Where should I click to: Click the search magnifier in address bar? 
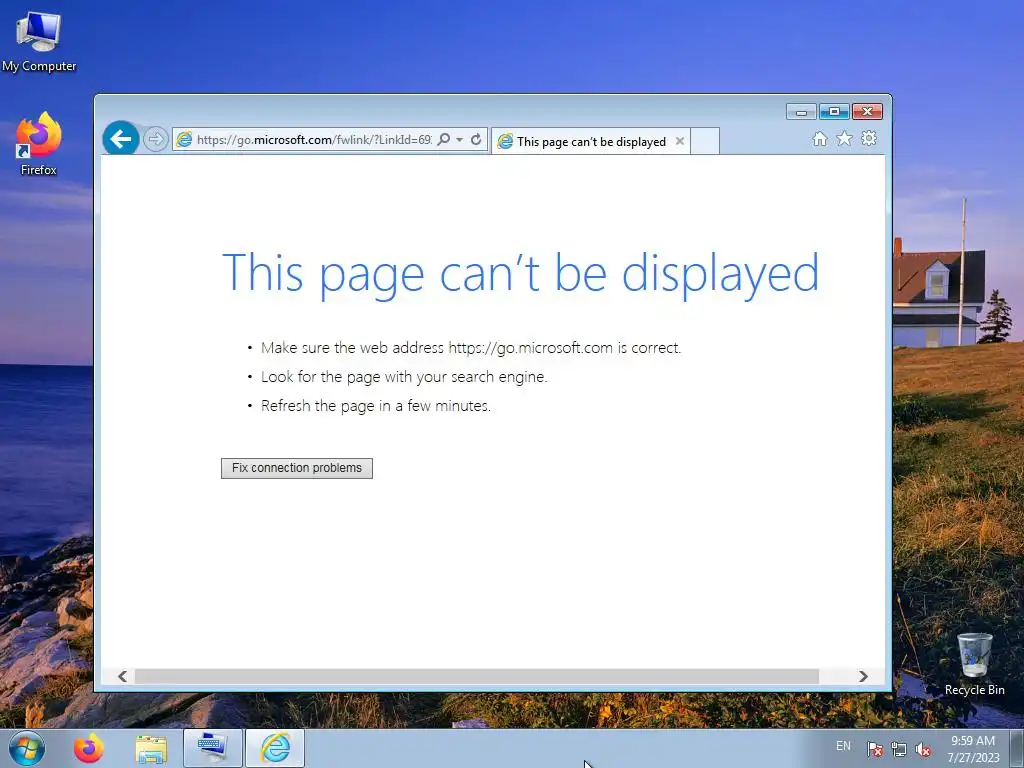click(443, 139)
